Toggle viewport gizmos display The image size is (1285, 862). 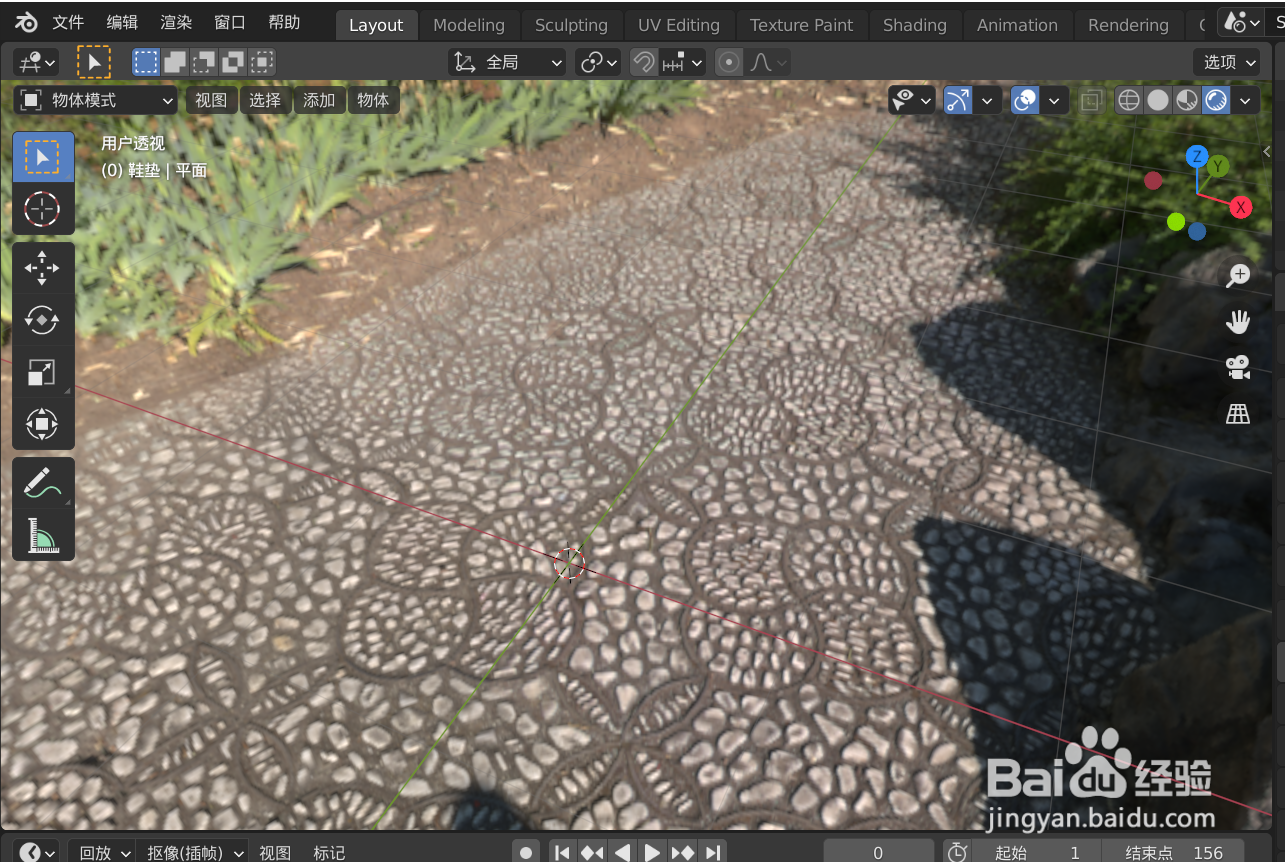958,100
